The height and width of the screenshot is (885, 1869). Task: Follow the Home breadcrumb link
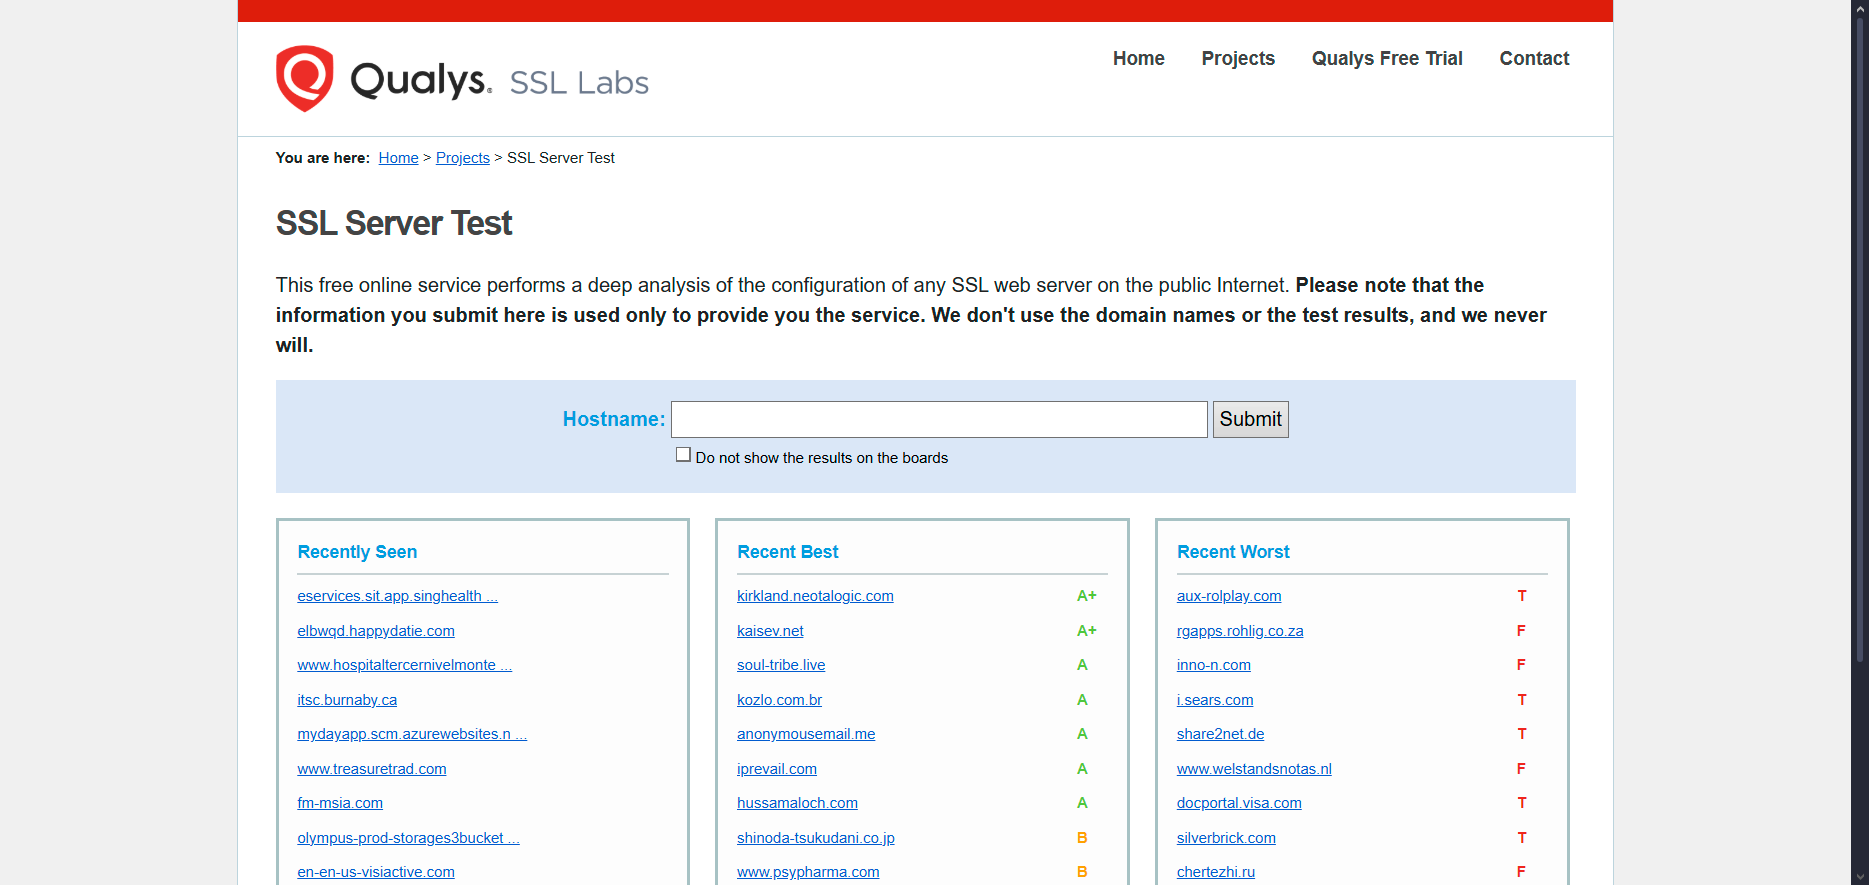[398, 158]
